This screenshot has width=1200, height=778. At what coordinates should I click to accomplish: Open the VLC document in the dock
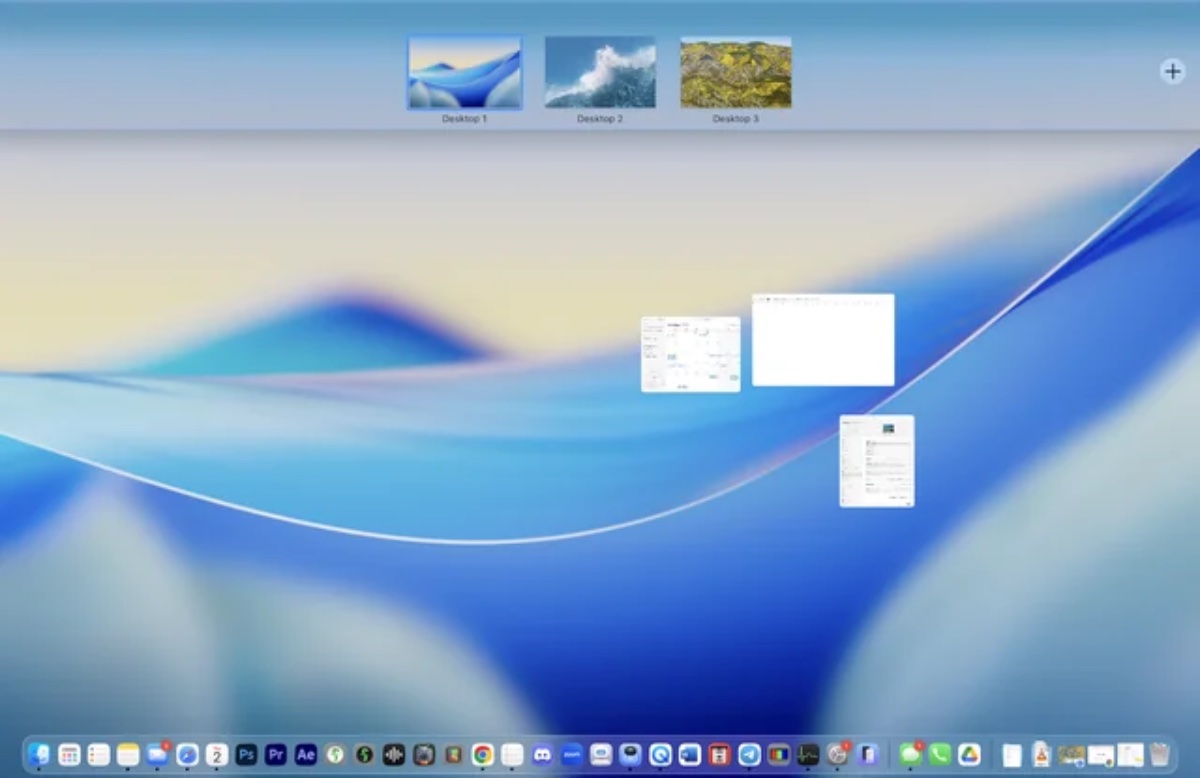point(1041,754)
